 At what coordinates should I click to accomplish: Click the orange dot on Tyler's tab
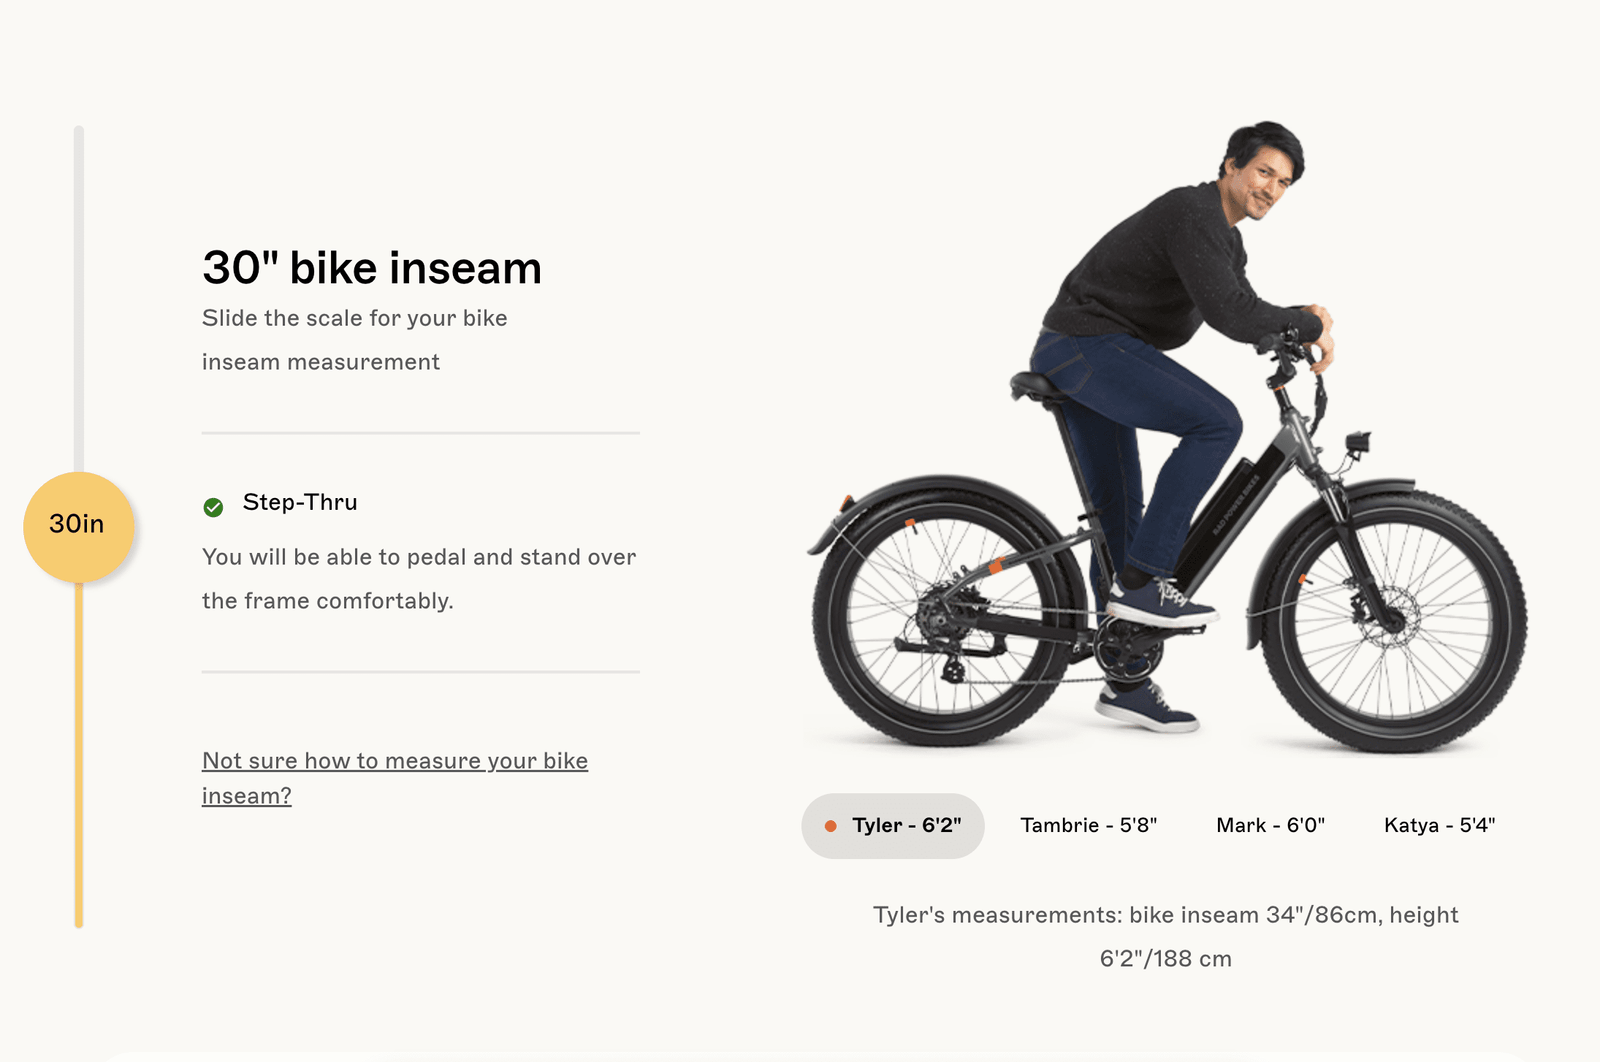pyautogui.click(x=830, y=826)
